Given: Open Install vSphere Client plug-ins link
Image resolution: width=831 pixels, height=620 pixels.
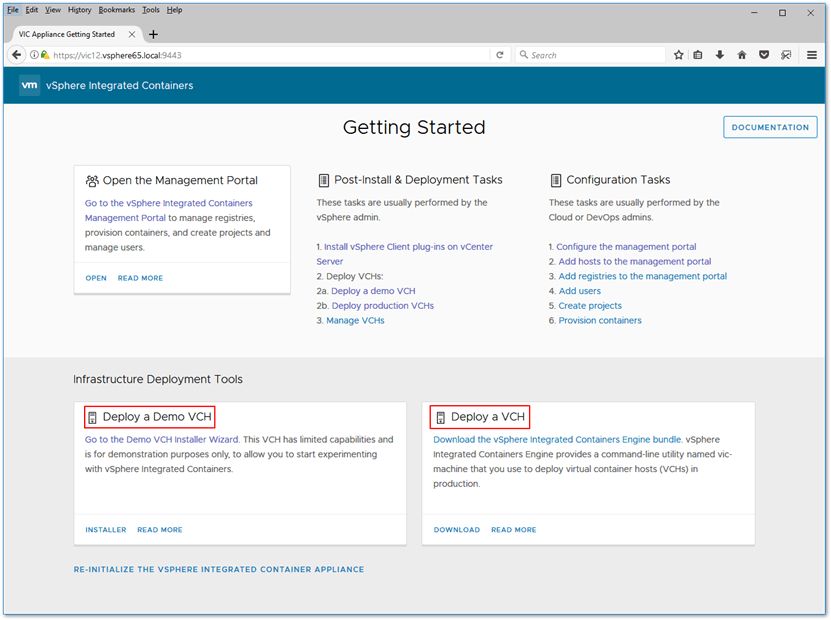Looking at the screenshot, I should pos(405,254).
